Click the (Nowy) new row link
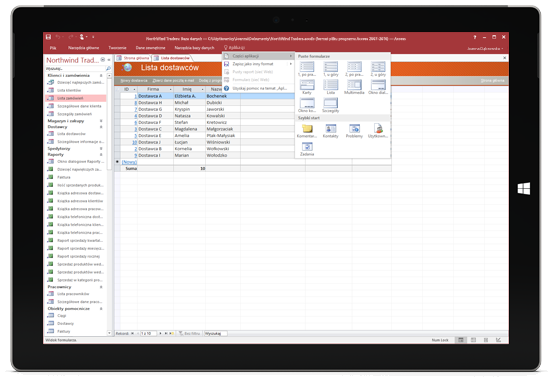Image resolution: width=554 pixels, height=383 pixels. 129,162
